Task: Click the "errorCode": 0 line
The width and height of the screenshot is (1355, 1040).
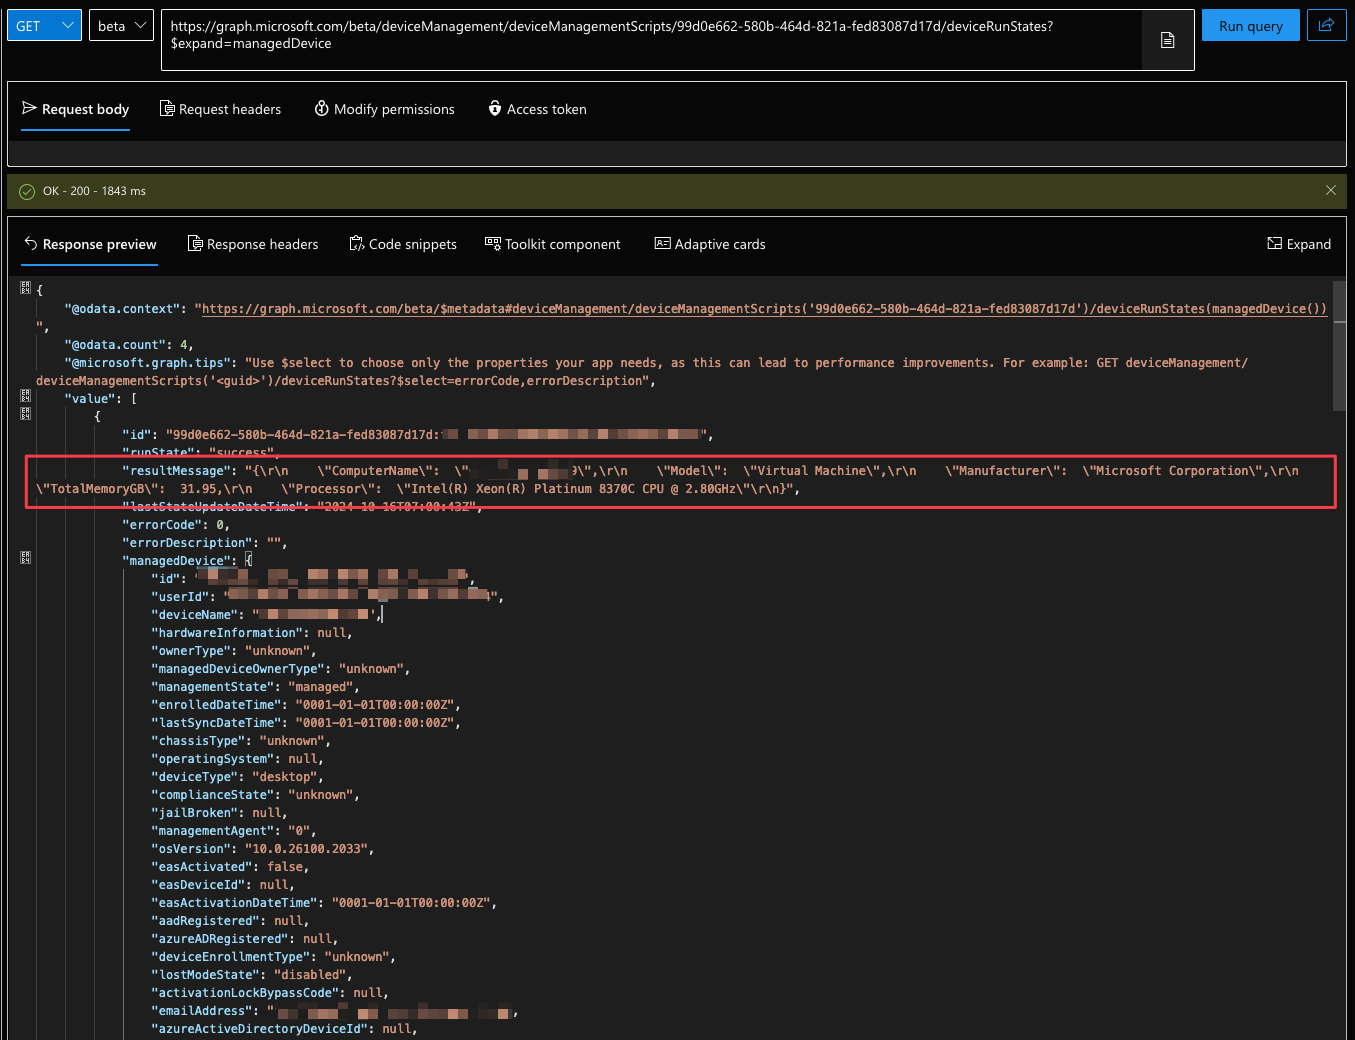Action: (x=176, y=525)
